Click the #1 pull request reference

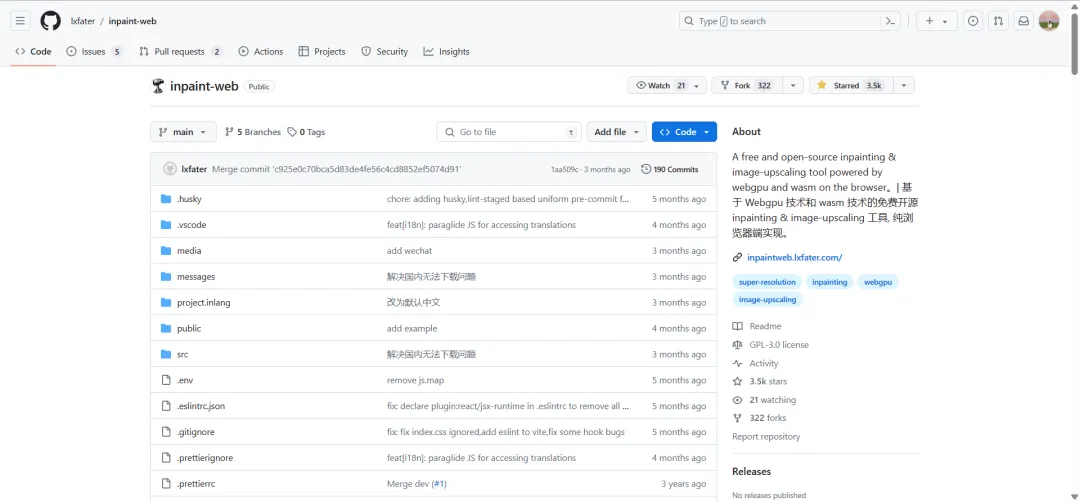(x=439, y=484)
